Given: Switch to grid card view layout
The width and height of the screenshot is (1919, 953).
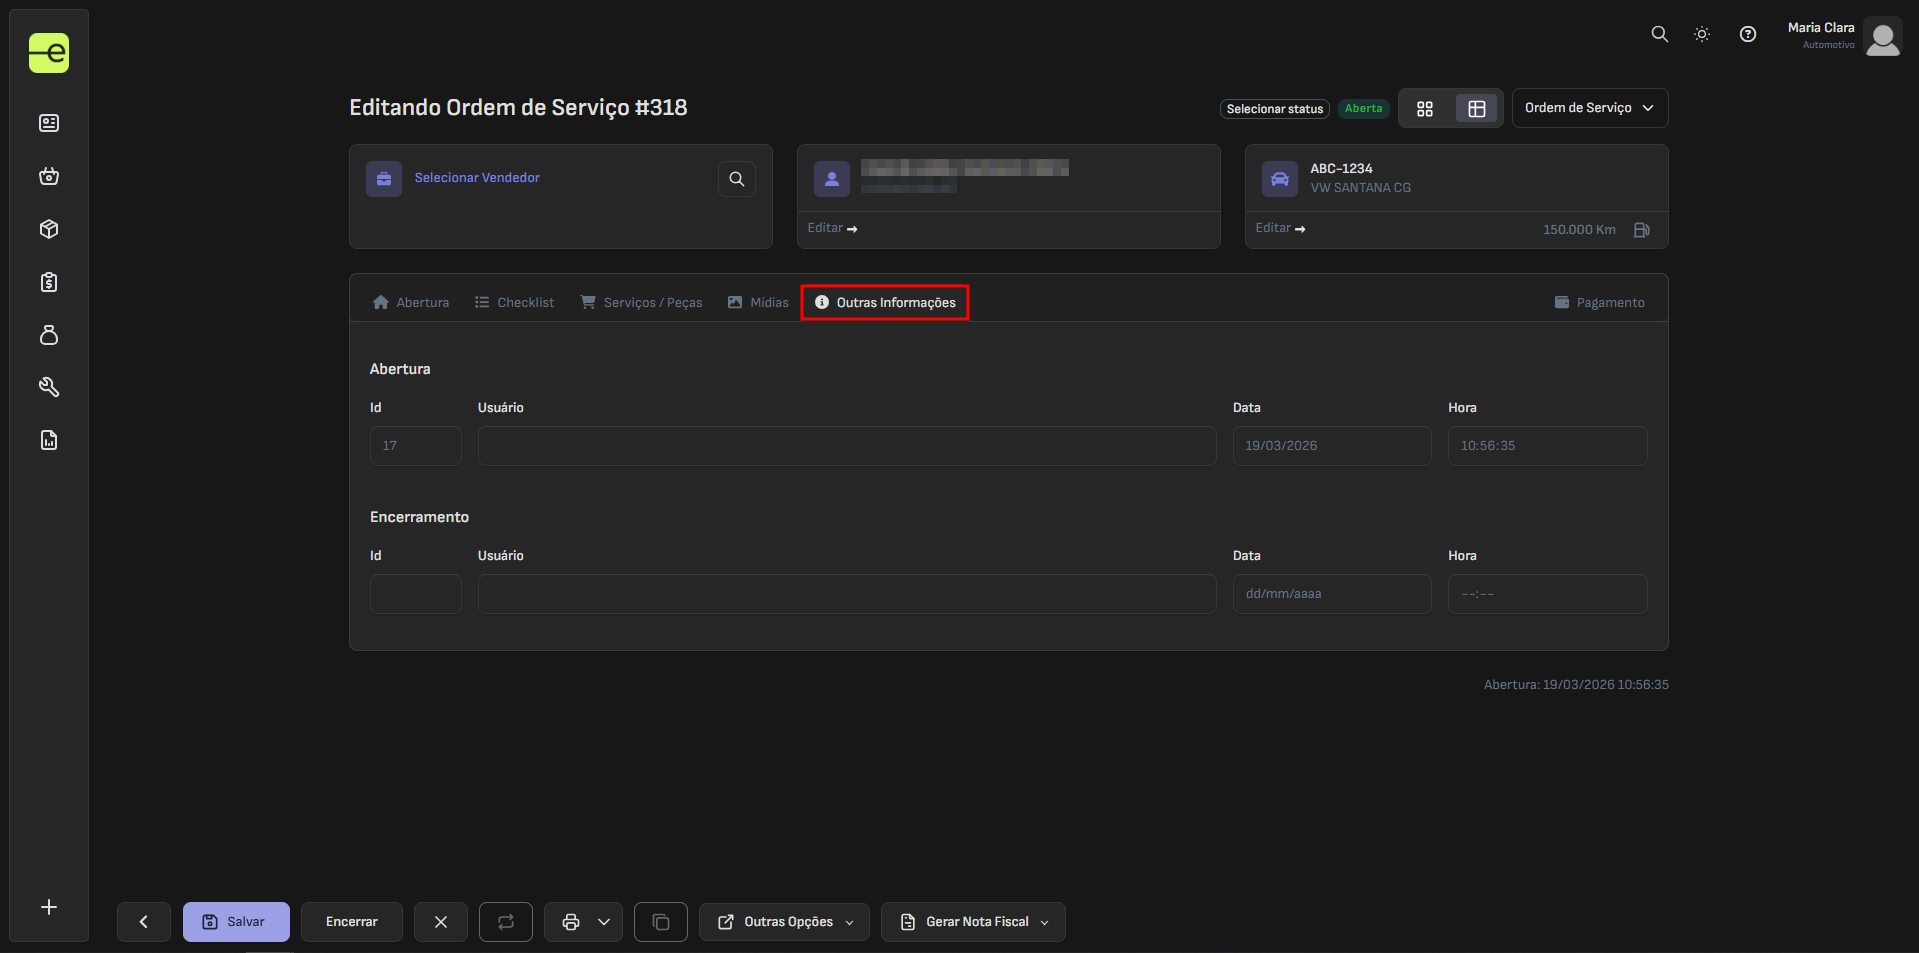Looking at the screenshot, I should coord(1425,109).
